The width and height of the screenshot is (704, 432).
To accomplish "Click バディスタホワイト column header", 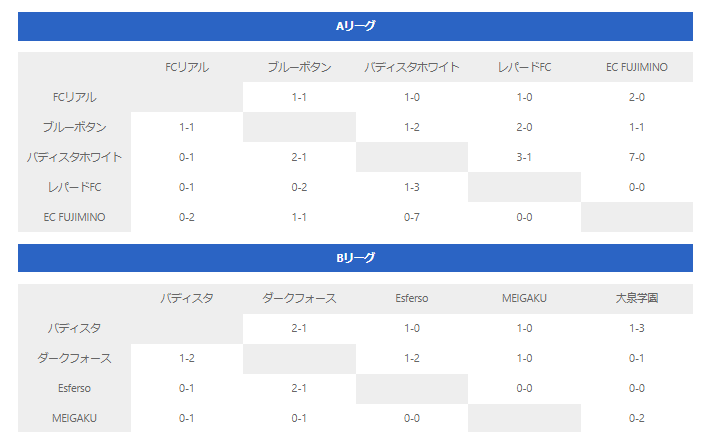I will click(x=412, y=67).
